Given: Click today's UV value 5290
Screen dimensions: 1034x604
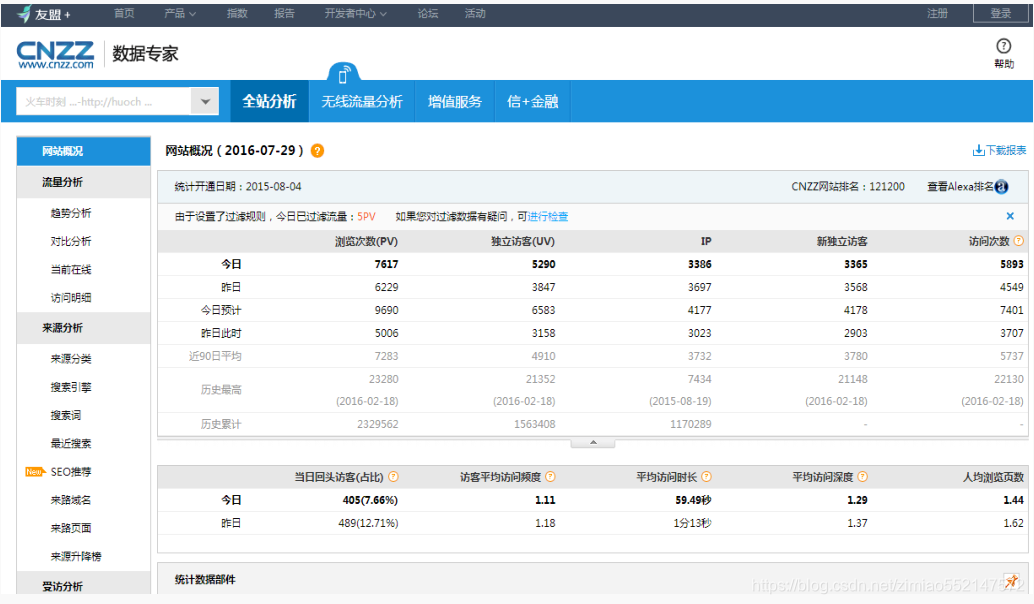Looking at the screenshot, I should pos(543,264).
